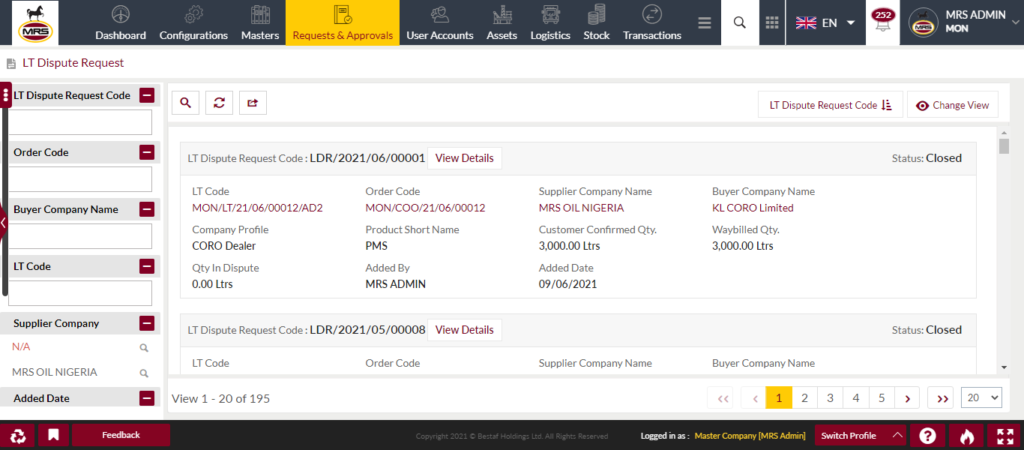Open Stock menu

(596, 23)
